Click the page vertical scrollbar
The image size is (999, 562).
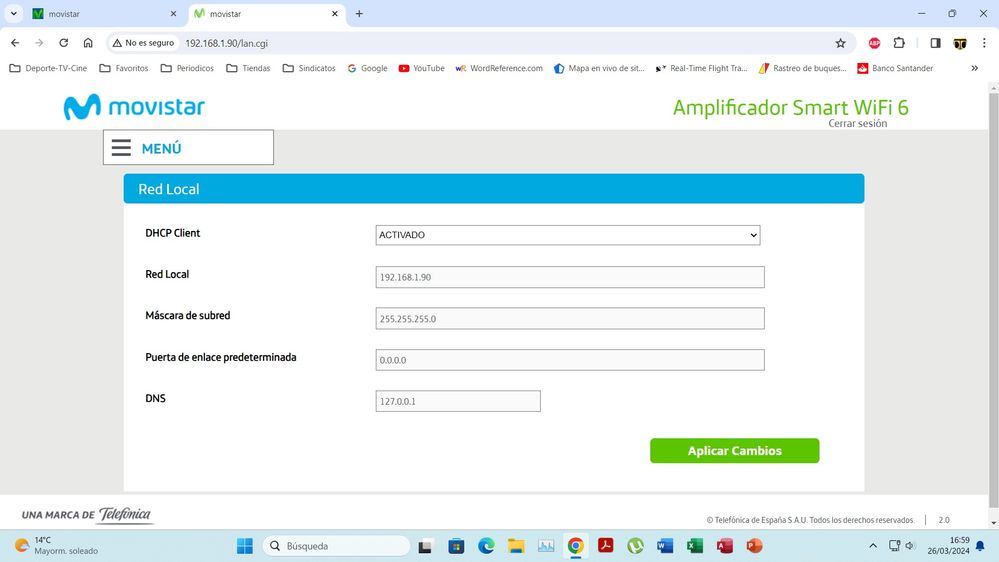point(993,300)
